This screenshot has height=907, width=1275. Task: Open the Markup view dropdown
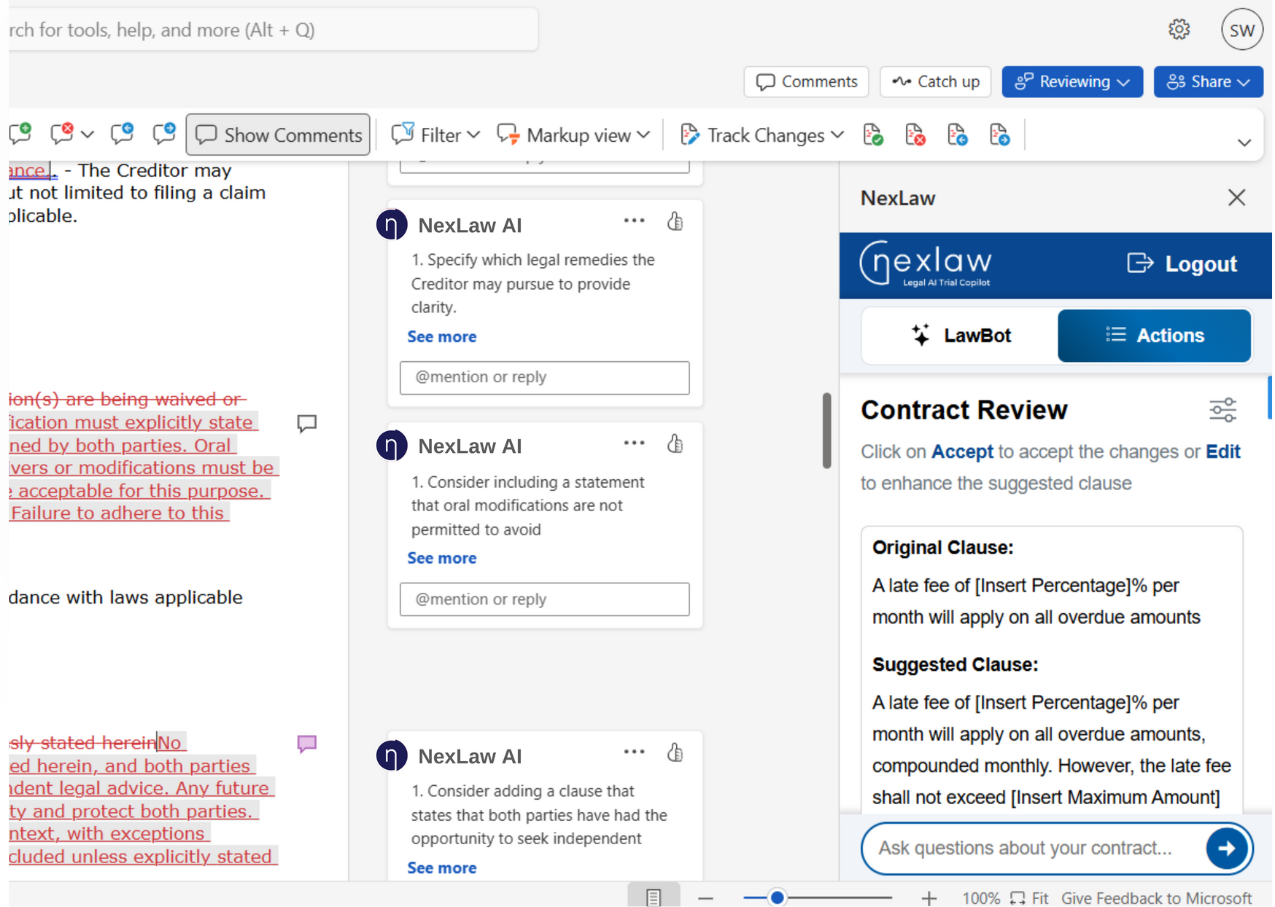(x=574, y=135)
